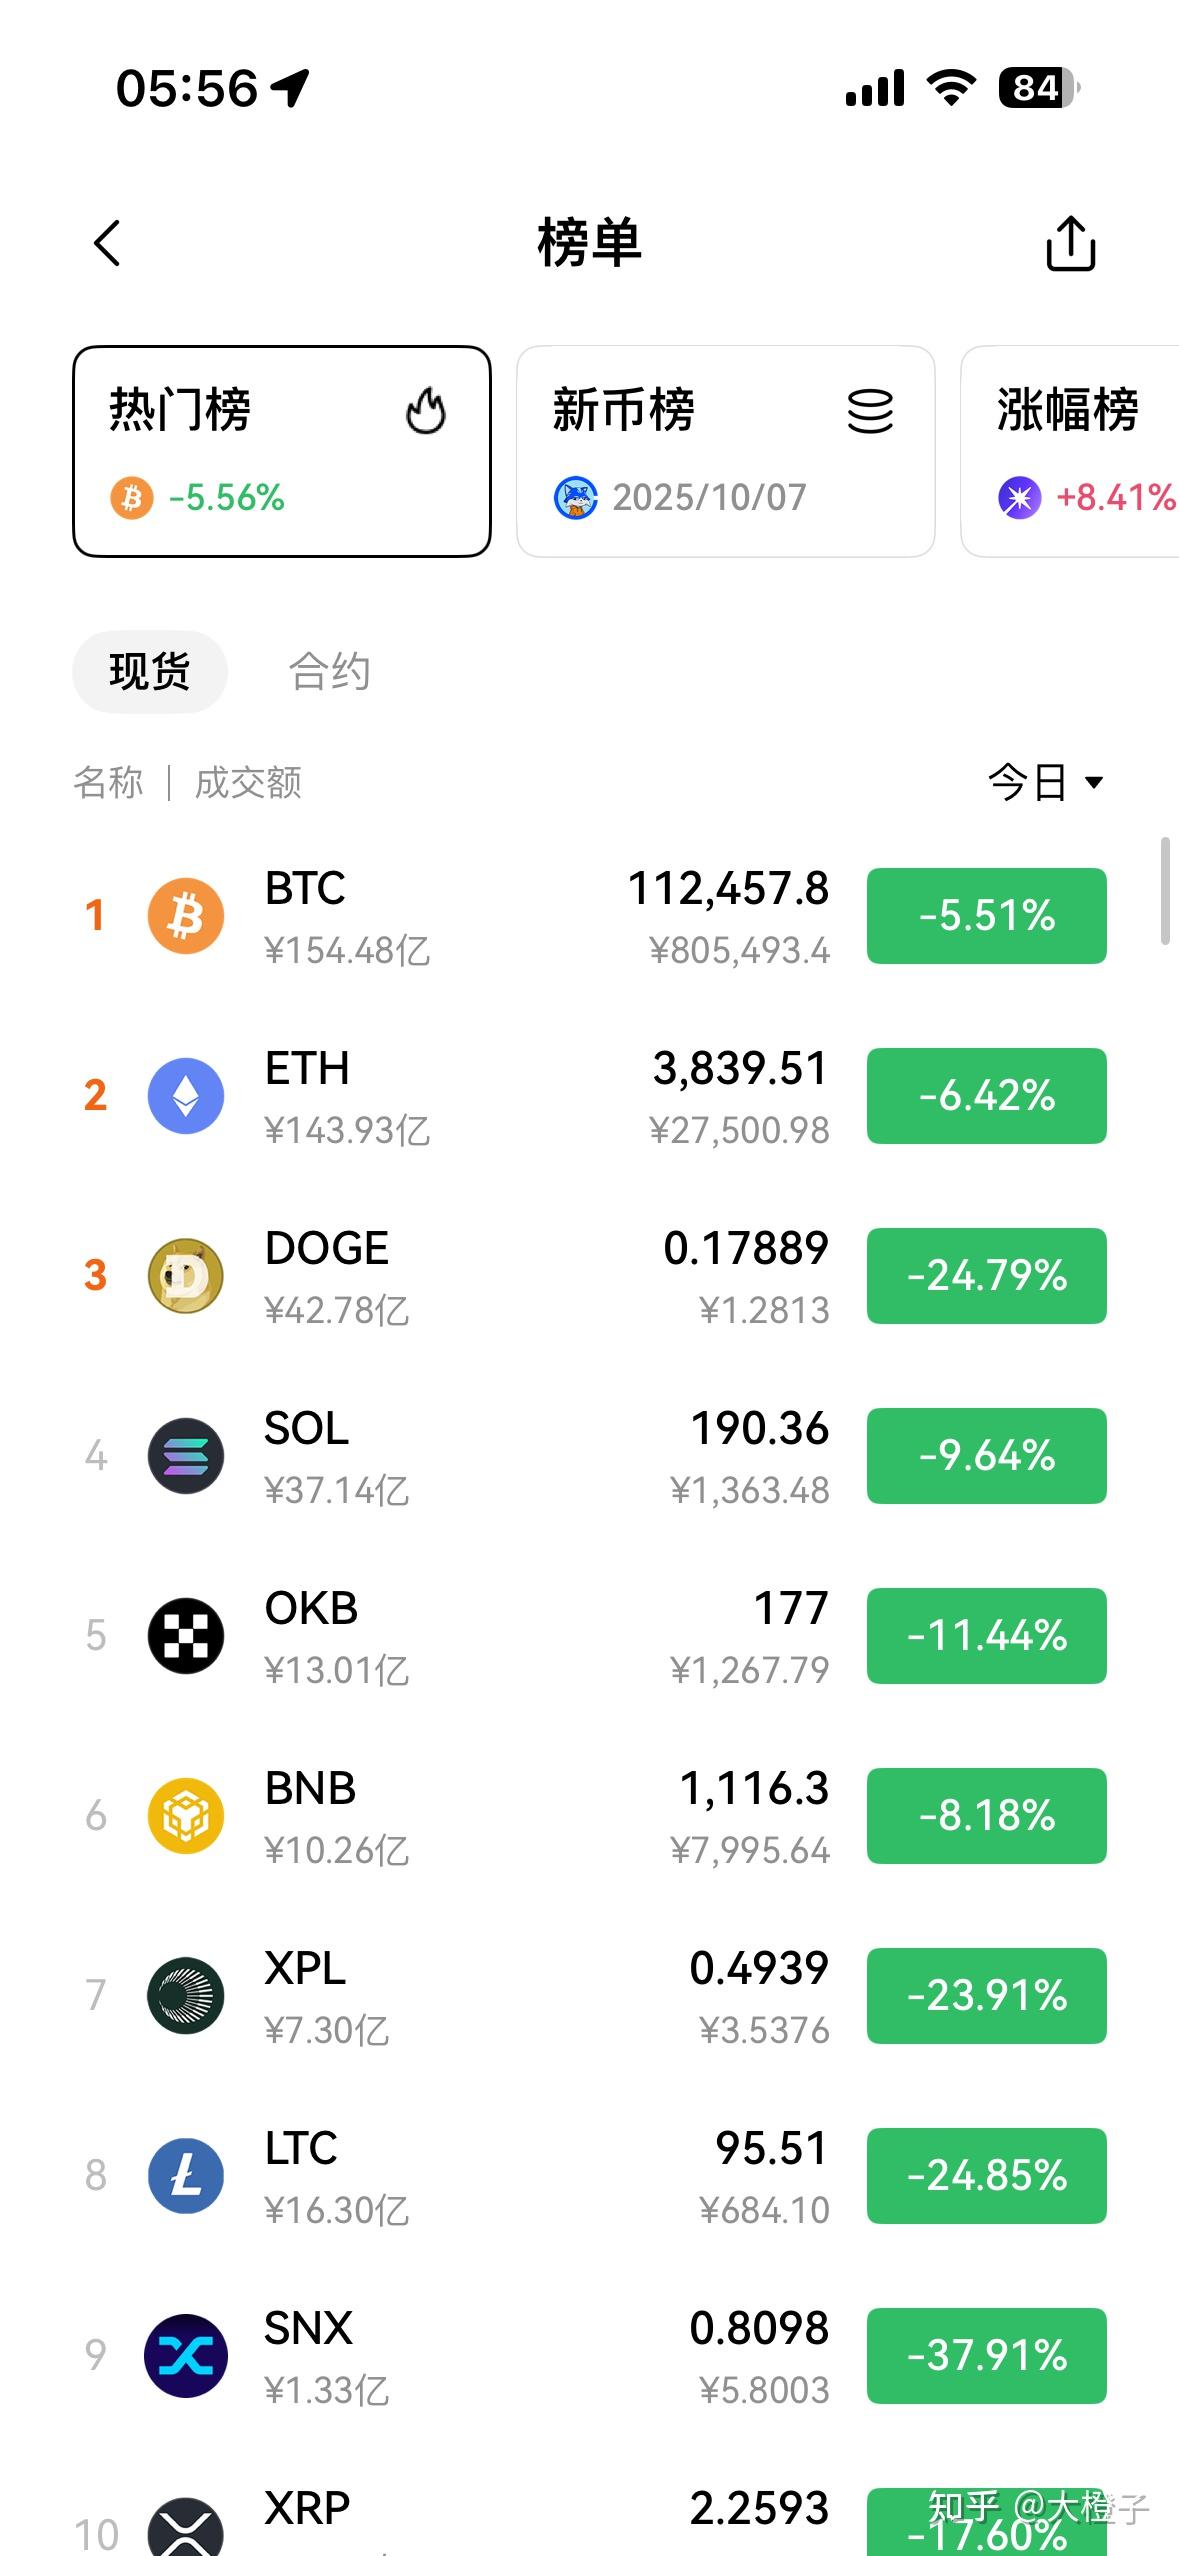Tap the Solana coin icon

[186, 1456]
